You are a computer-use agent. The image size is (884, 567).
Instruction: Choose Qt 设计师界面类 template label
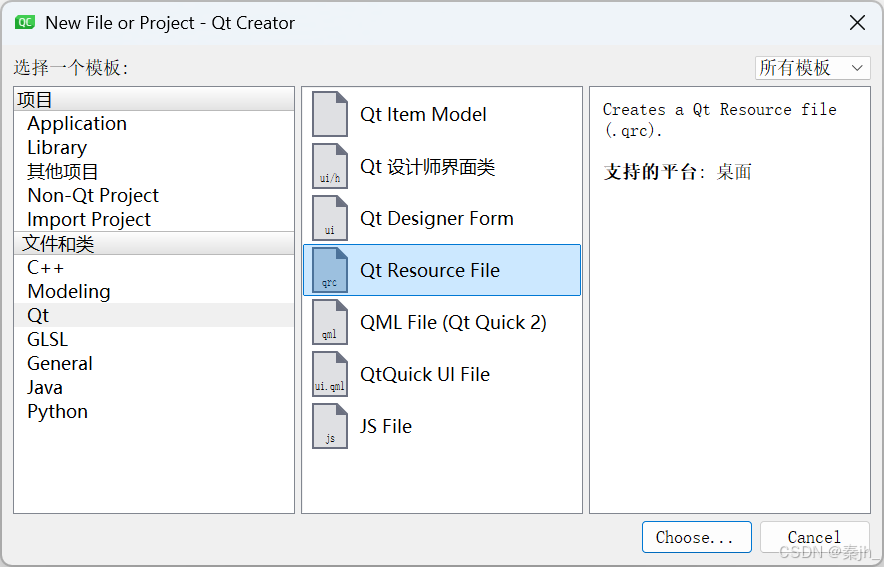[428, 167]
